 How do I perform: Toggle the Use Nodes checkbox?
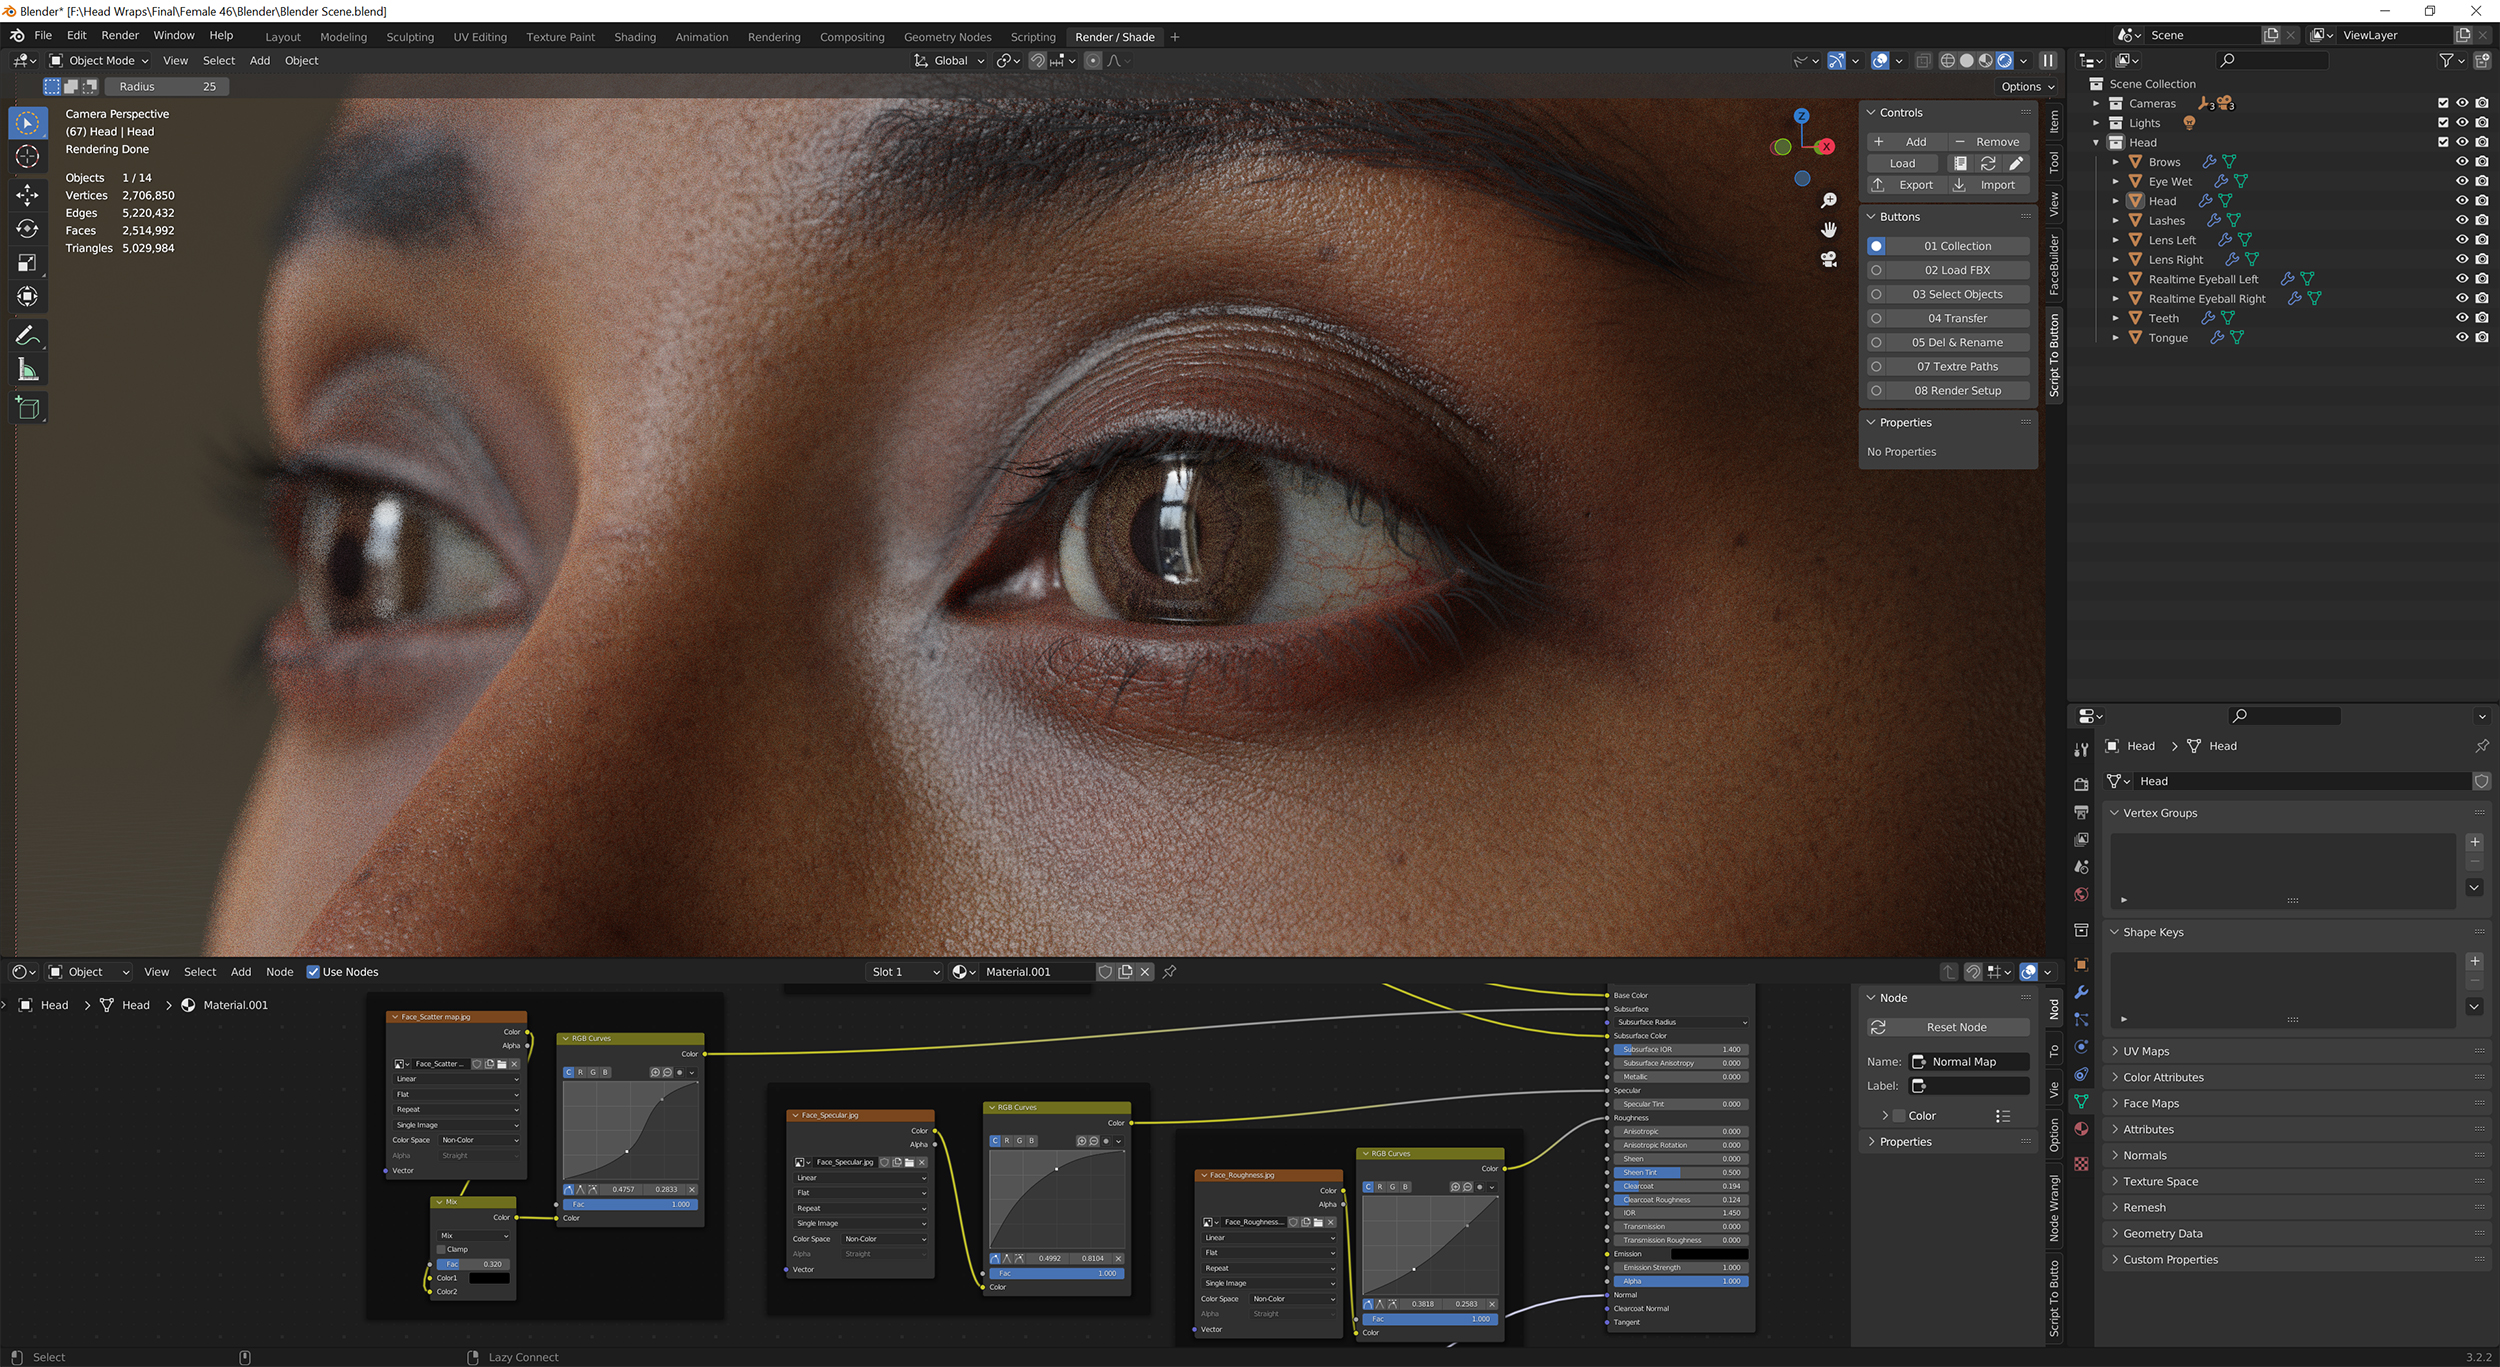click(315, 971)
